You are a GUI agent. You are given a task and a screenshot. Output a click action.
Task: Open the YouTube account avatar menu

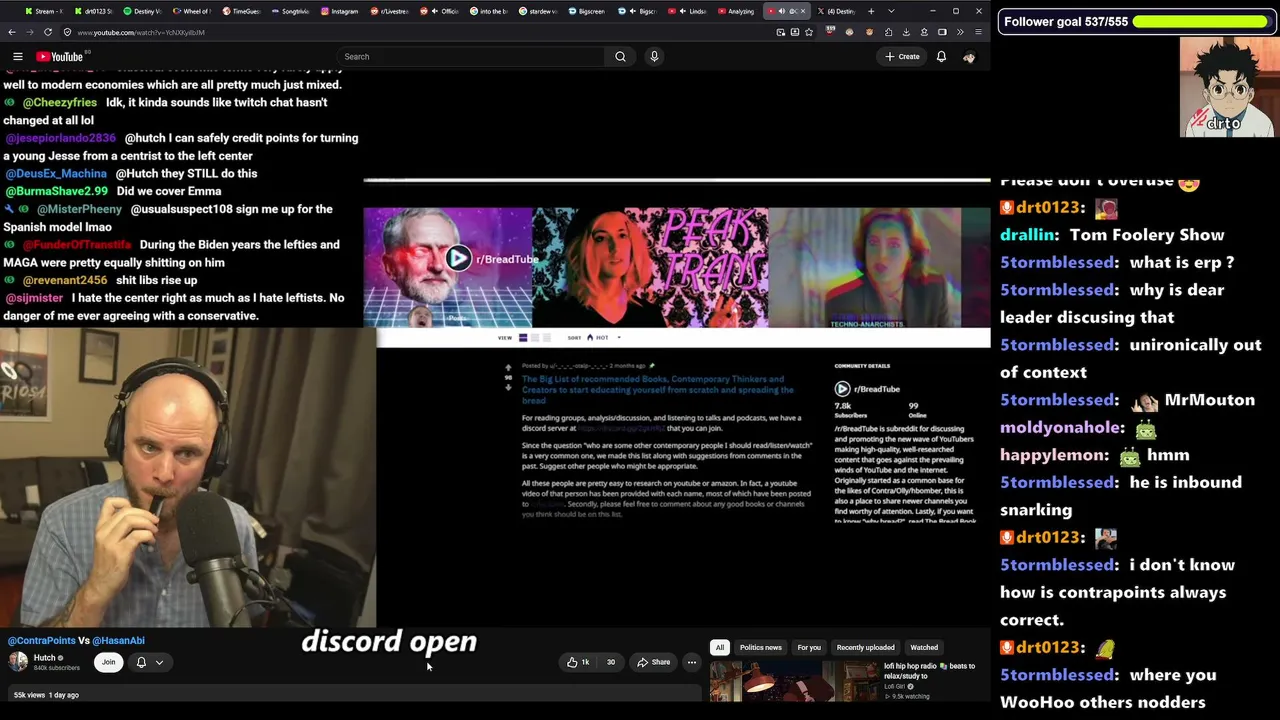tap(968, 57)
